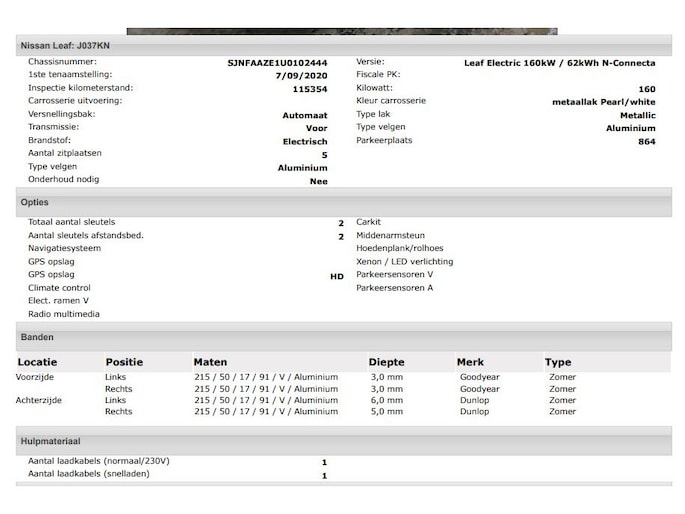Screen dimensions: 685x514
Task: Select the date 7/09/2020
Action: click(301, 75)
